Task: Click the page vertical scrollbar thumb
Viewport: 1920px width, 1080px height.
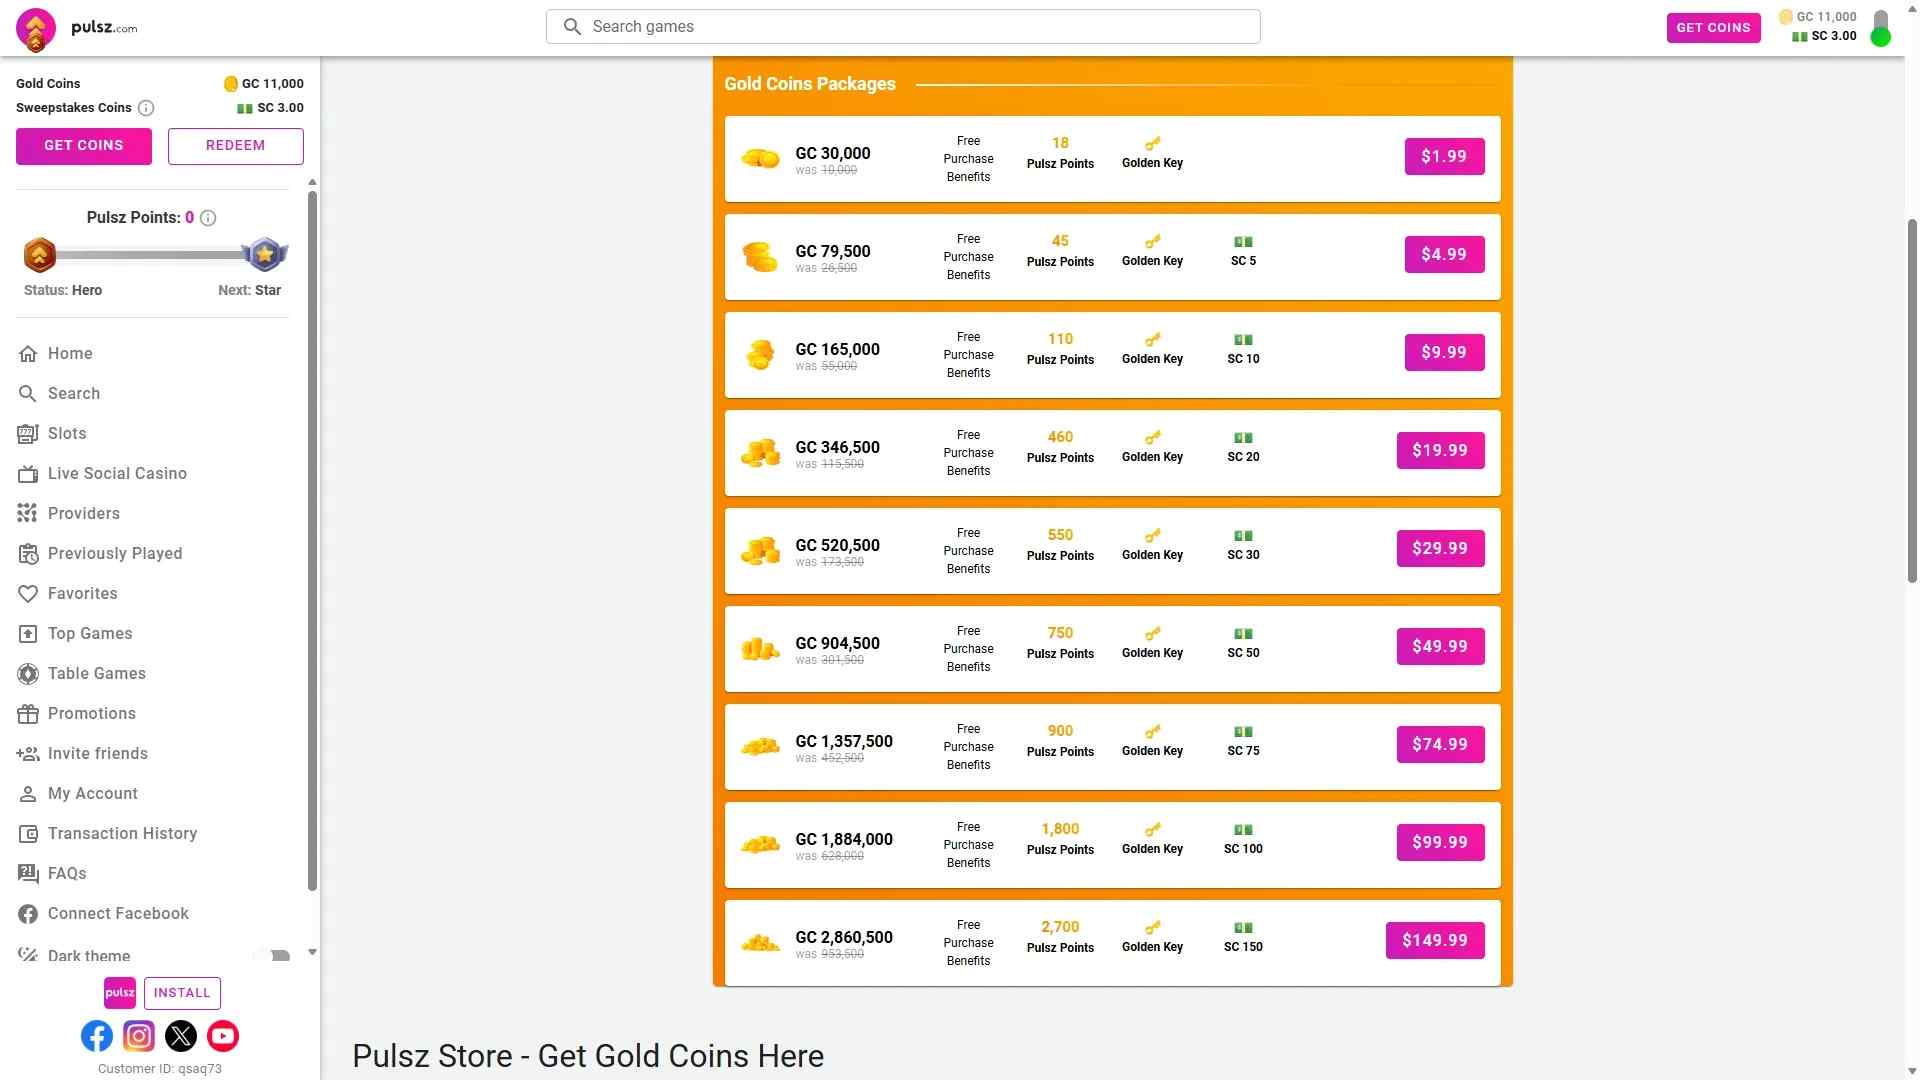Action: [x=1912, y=400]
